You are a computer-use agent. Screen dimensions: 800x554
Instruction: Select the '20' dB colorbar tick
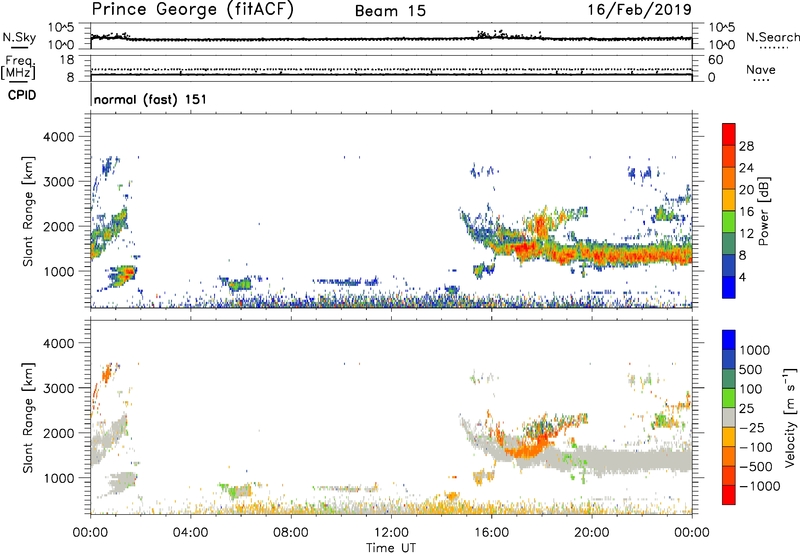click(x=746, y=190)
